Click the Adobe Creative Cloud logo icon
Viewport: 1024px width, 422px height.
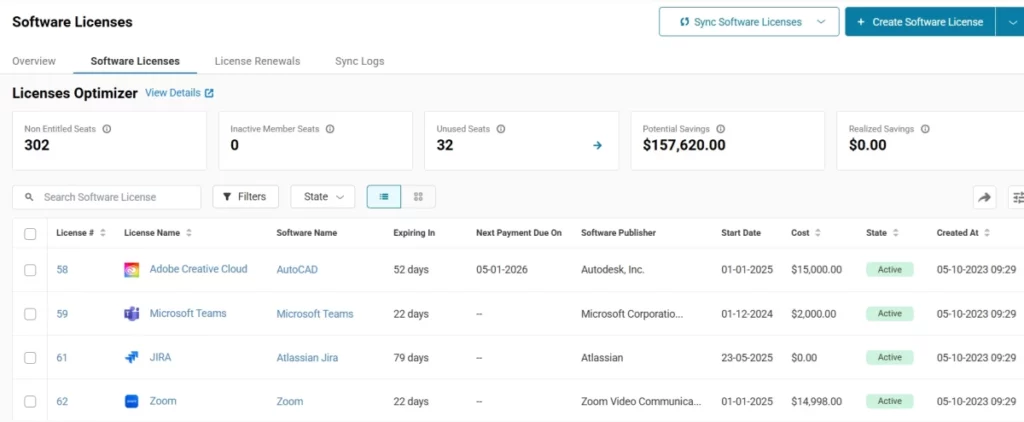(x=131, y=270)
